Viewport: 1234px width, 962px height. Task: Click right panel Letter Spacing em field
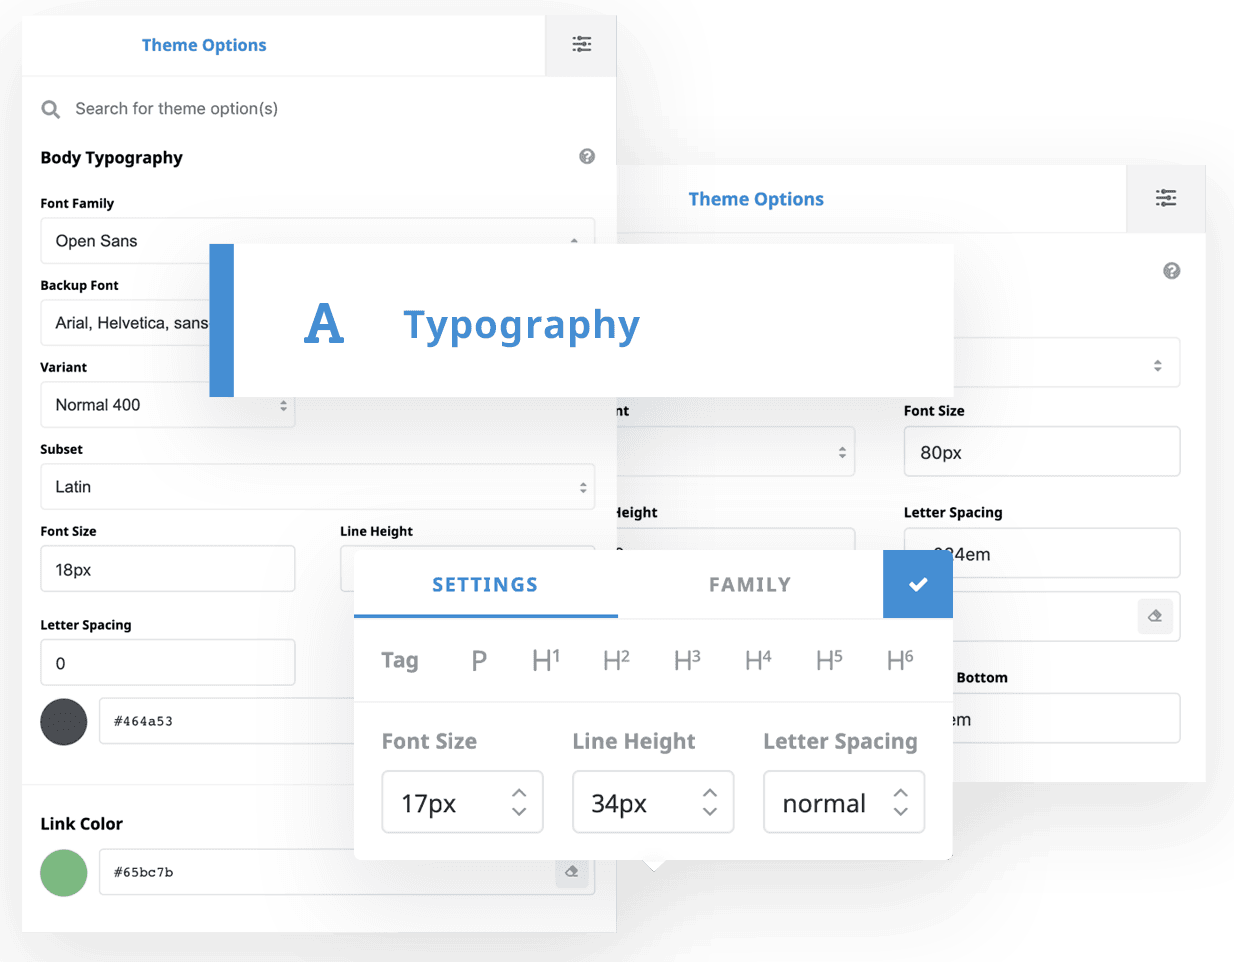pyautogui.click(x=1042, y=554)
